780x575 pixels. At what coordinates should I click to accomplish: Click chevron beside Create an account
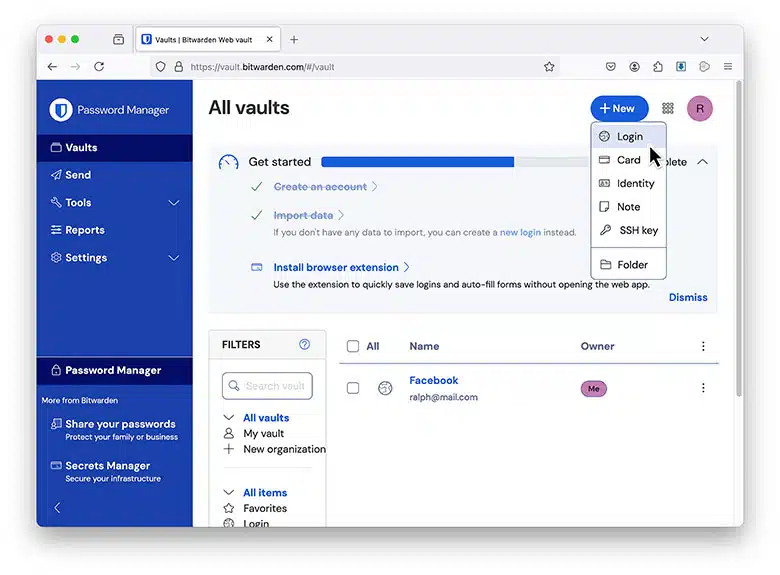375,187
